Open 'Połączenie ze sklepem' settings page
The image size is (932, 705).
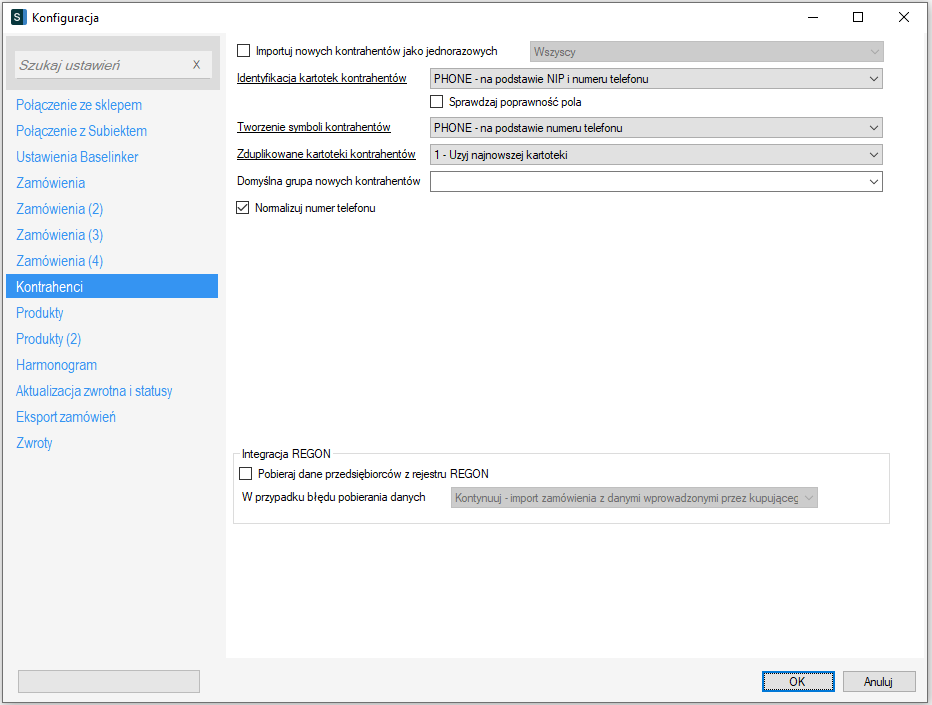pyautogui.click(x=79, y=105)
